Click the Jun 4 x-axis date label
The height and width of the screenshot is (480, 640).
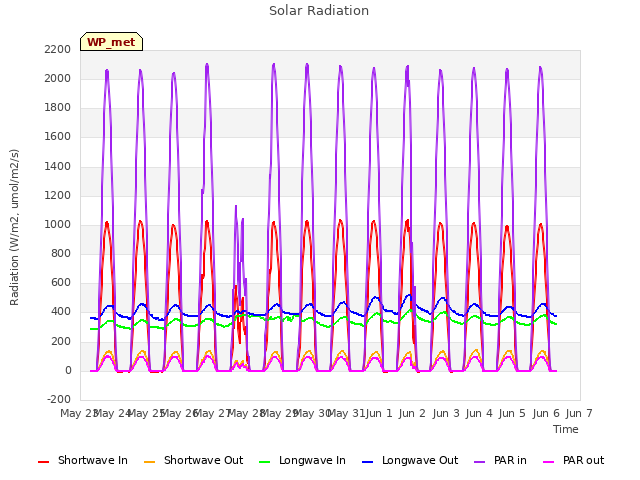coord(479,413)
